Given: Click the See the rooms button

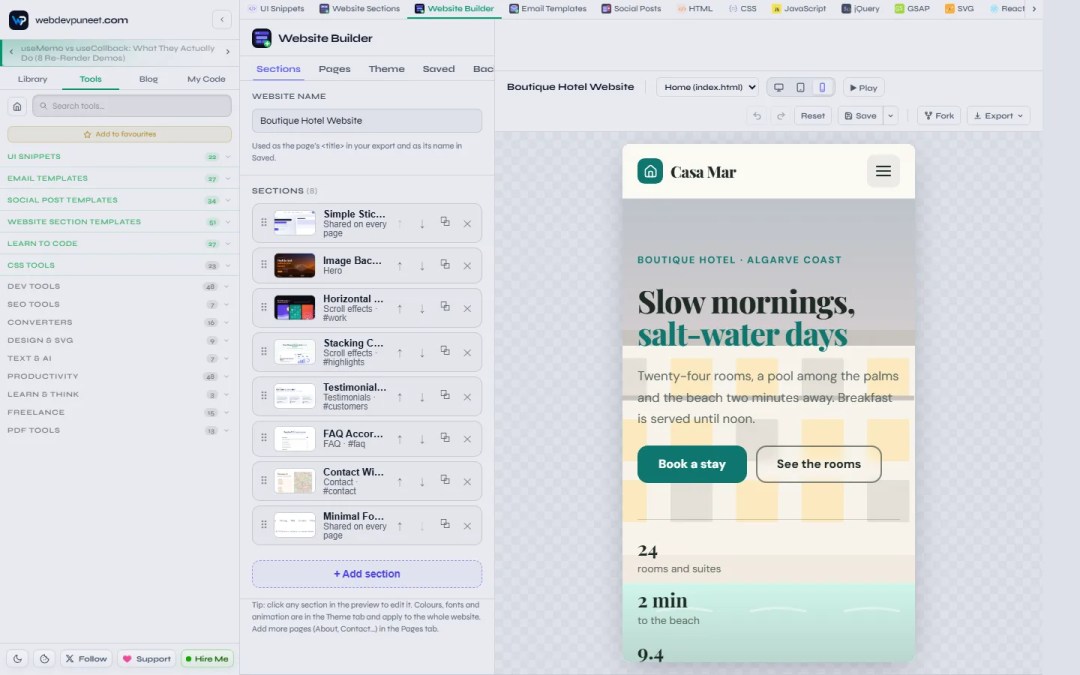Looking at the screenshot, I should [818, 464].
